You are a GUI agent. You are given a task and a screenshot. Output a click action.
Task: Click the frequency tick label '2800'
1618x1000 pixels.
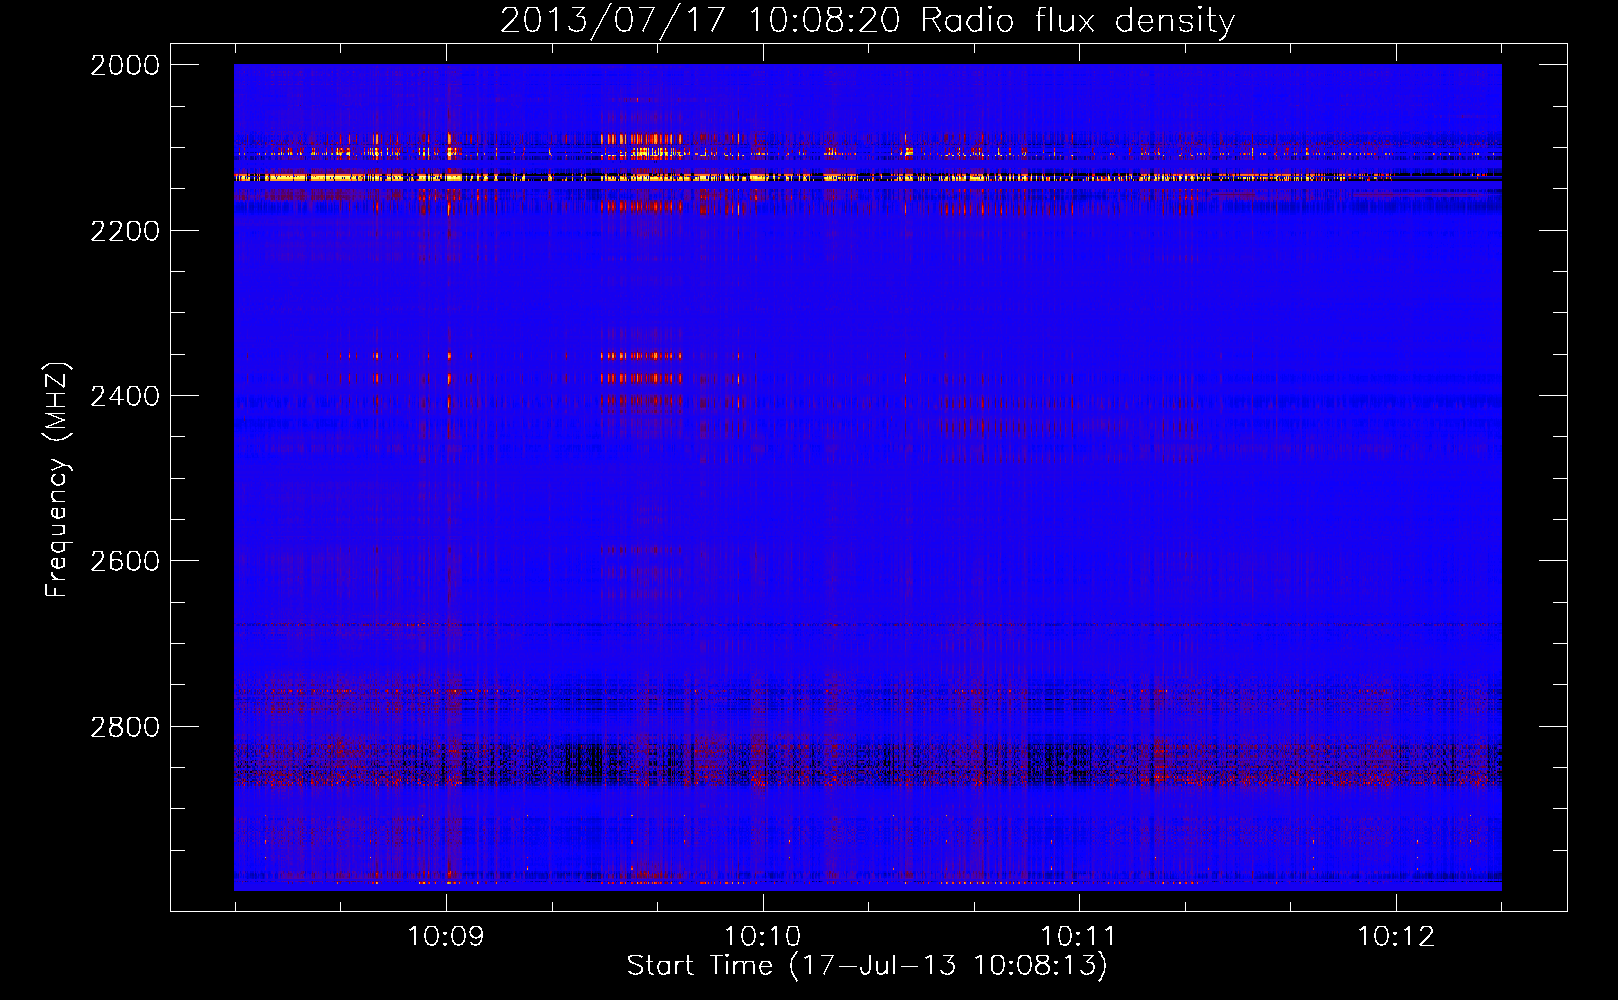tap(125, 726)
